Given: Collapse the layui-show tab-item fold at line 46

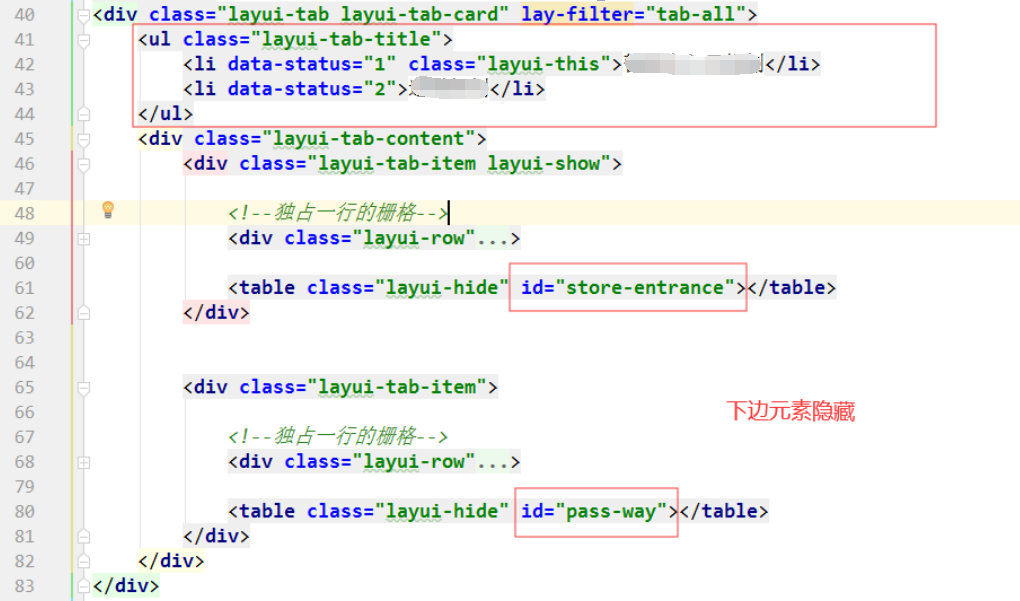Looking at the screenshot, I should (x=84, y=165).
